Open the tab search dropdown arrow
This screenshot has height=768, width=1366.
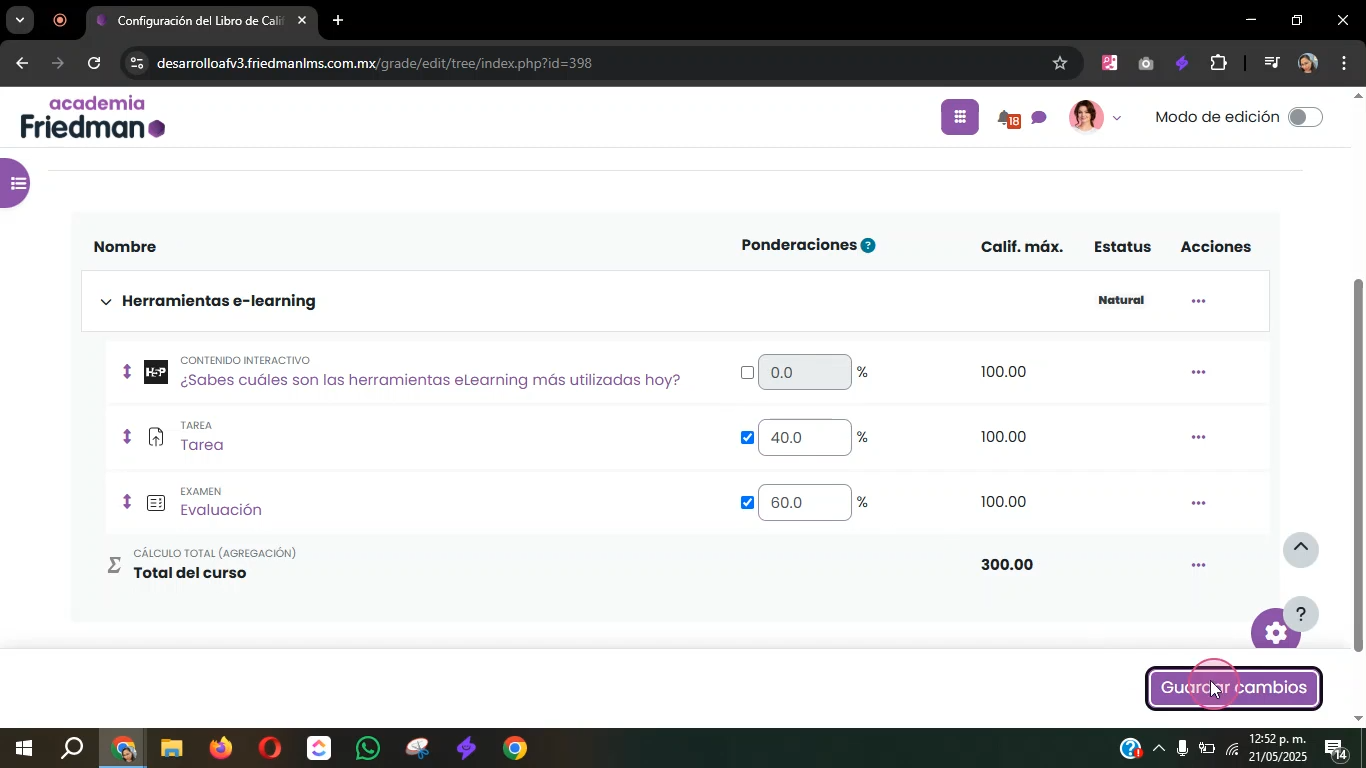pyautogui.click(x=19, y=20)
